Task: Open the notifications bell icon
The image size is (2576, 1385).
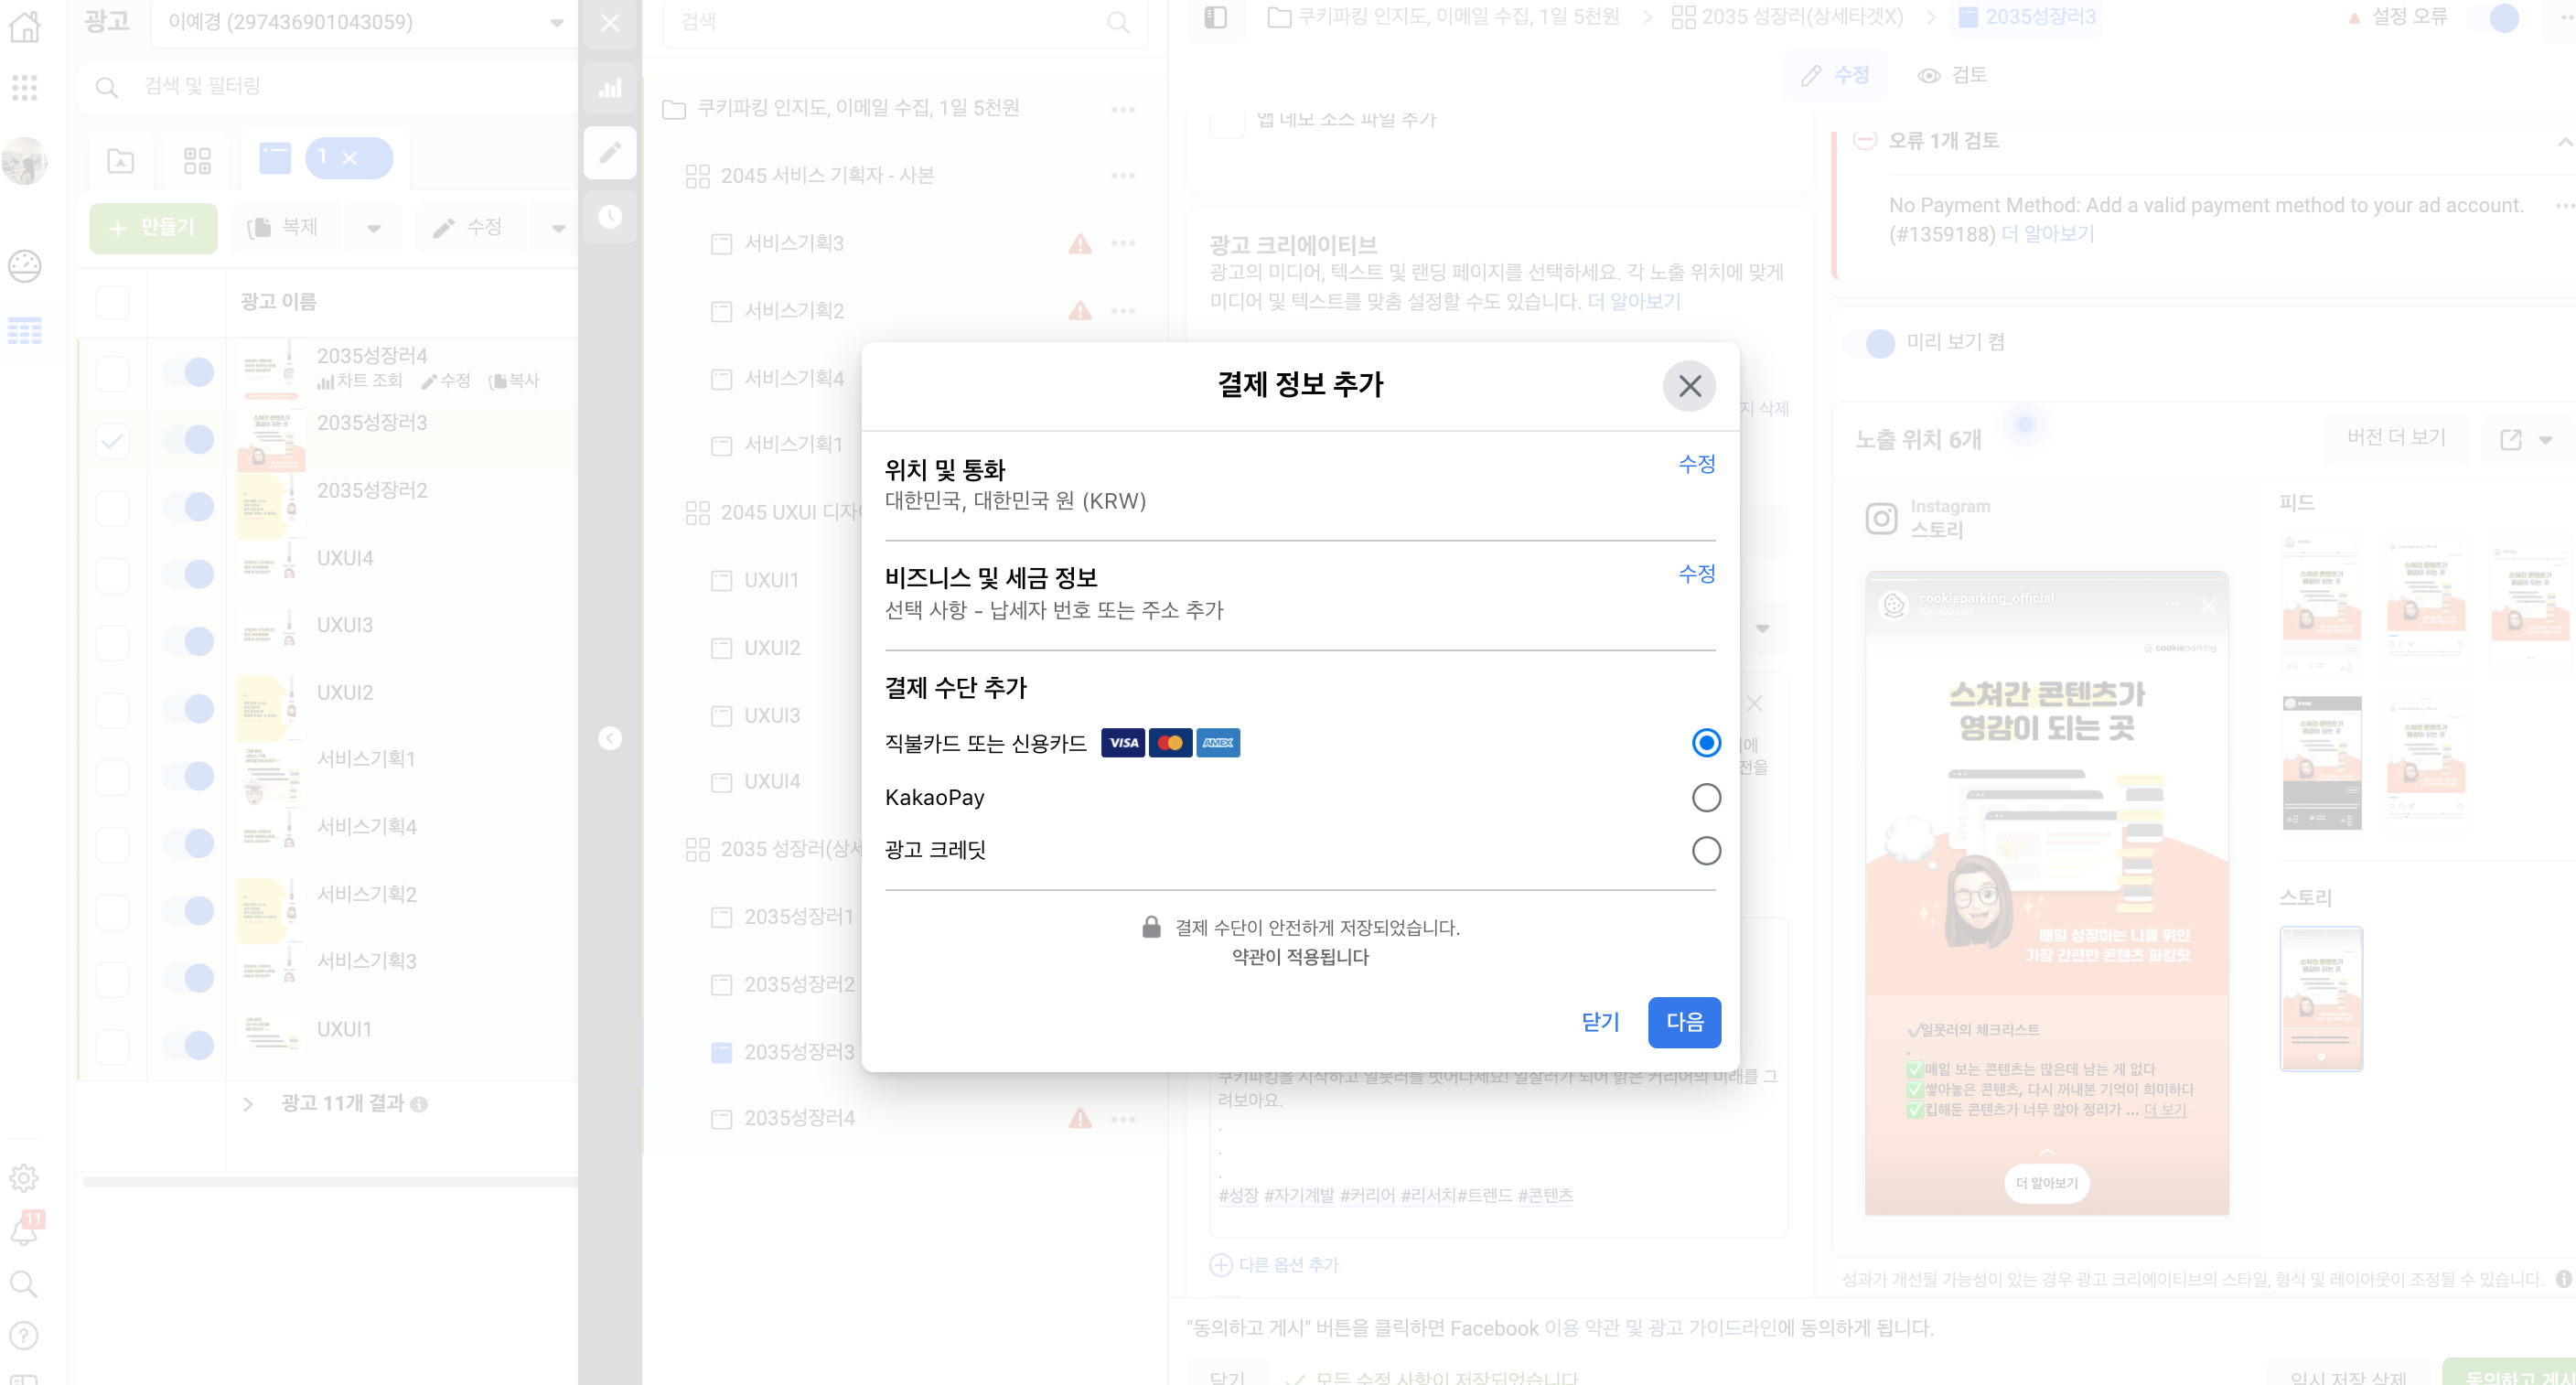Action: (x=24, y=1231)
